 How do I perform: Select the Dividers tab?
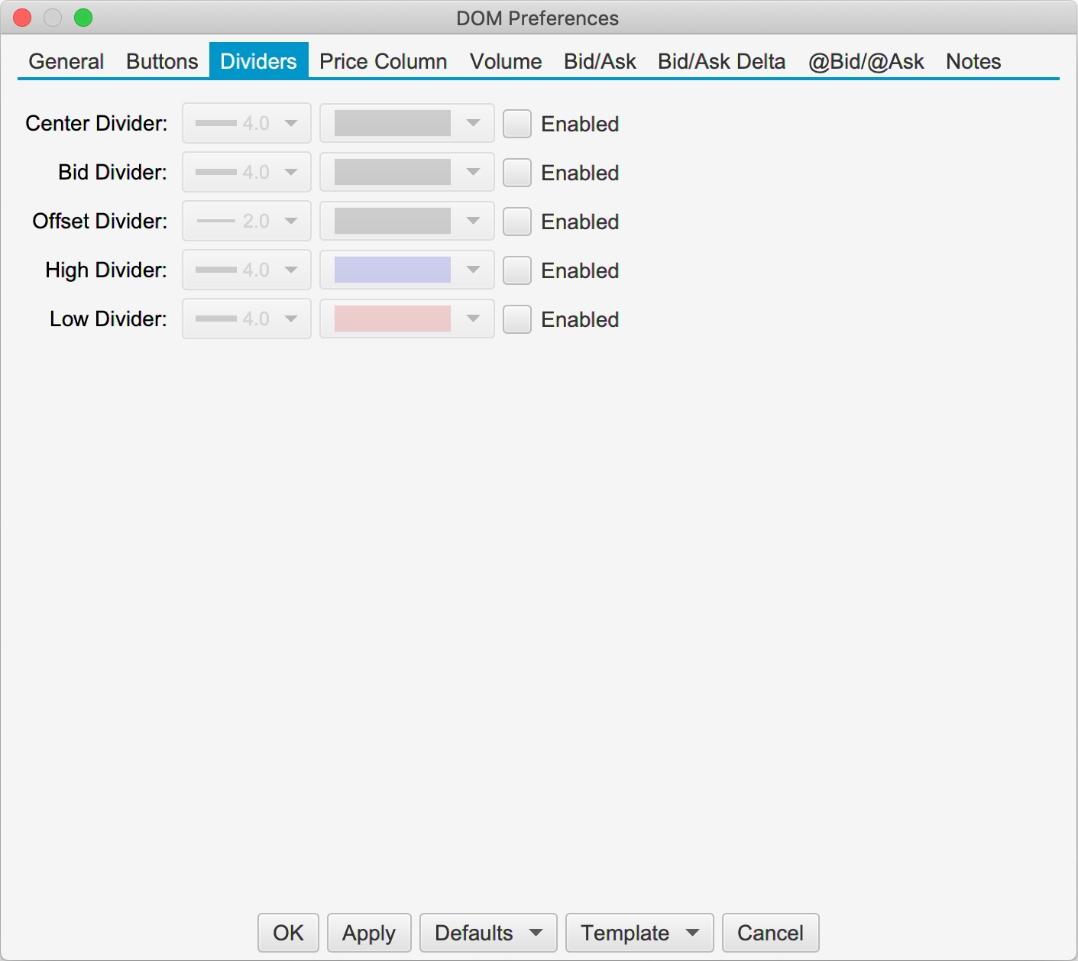click(x=258, y=61)
